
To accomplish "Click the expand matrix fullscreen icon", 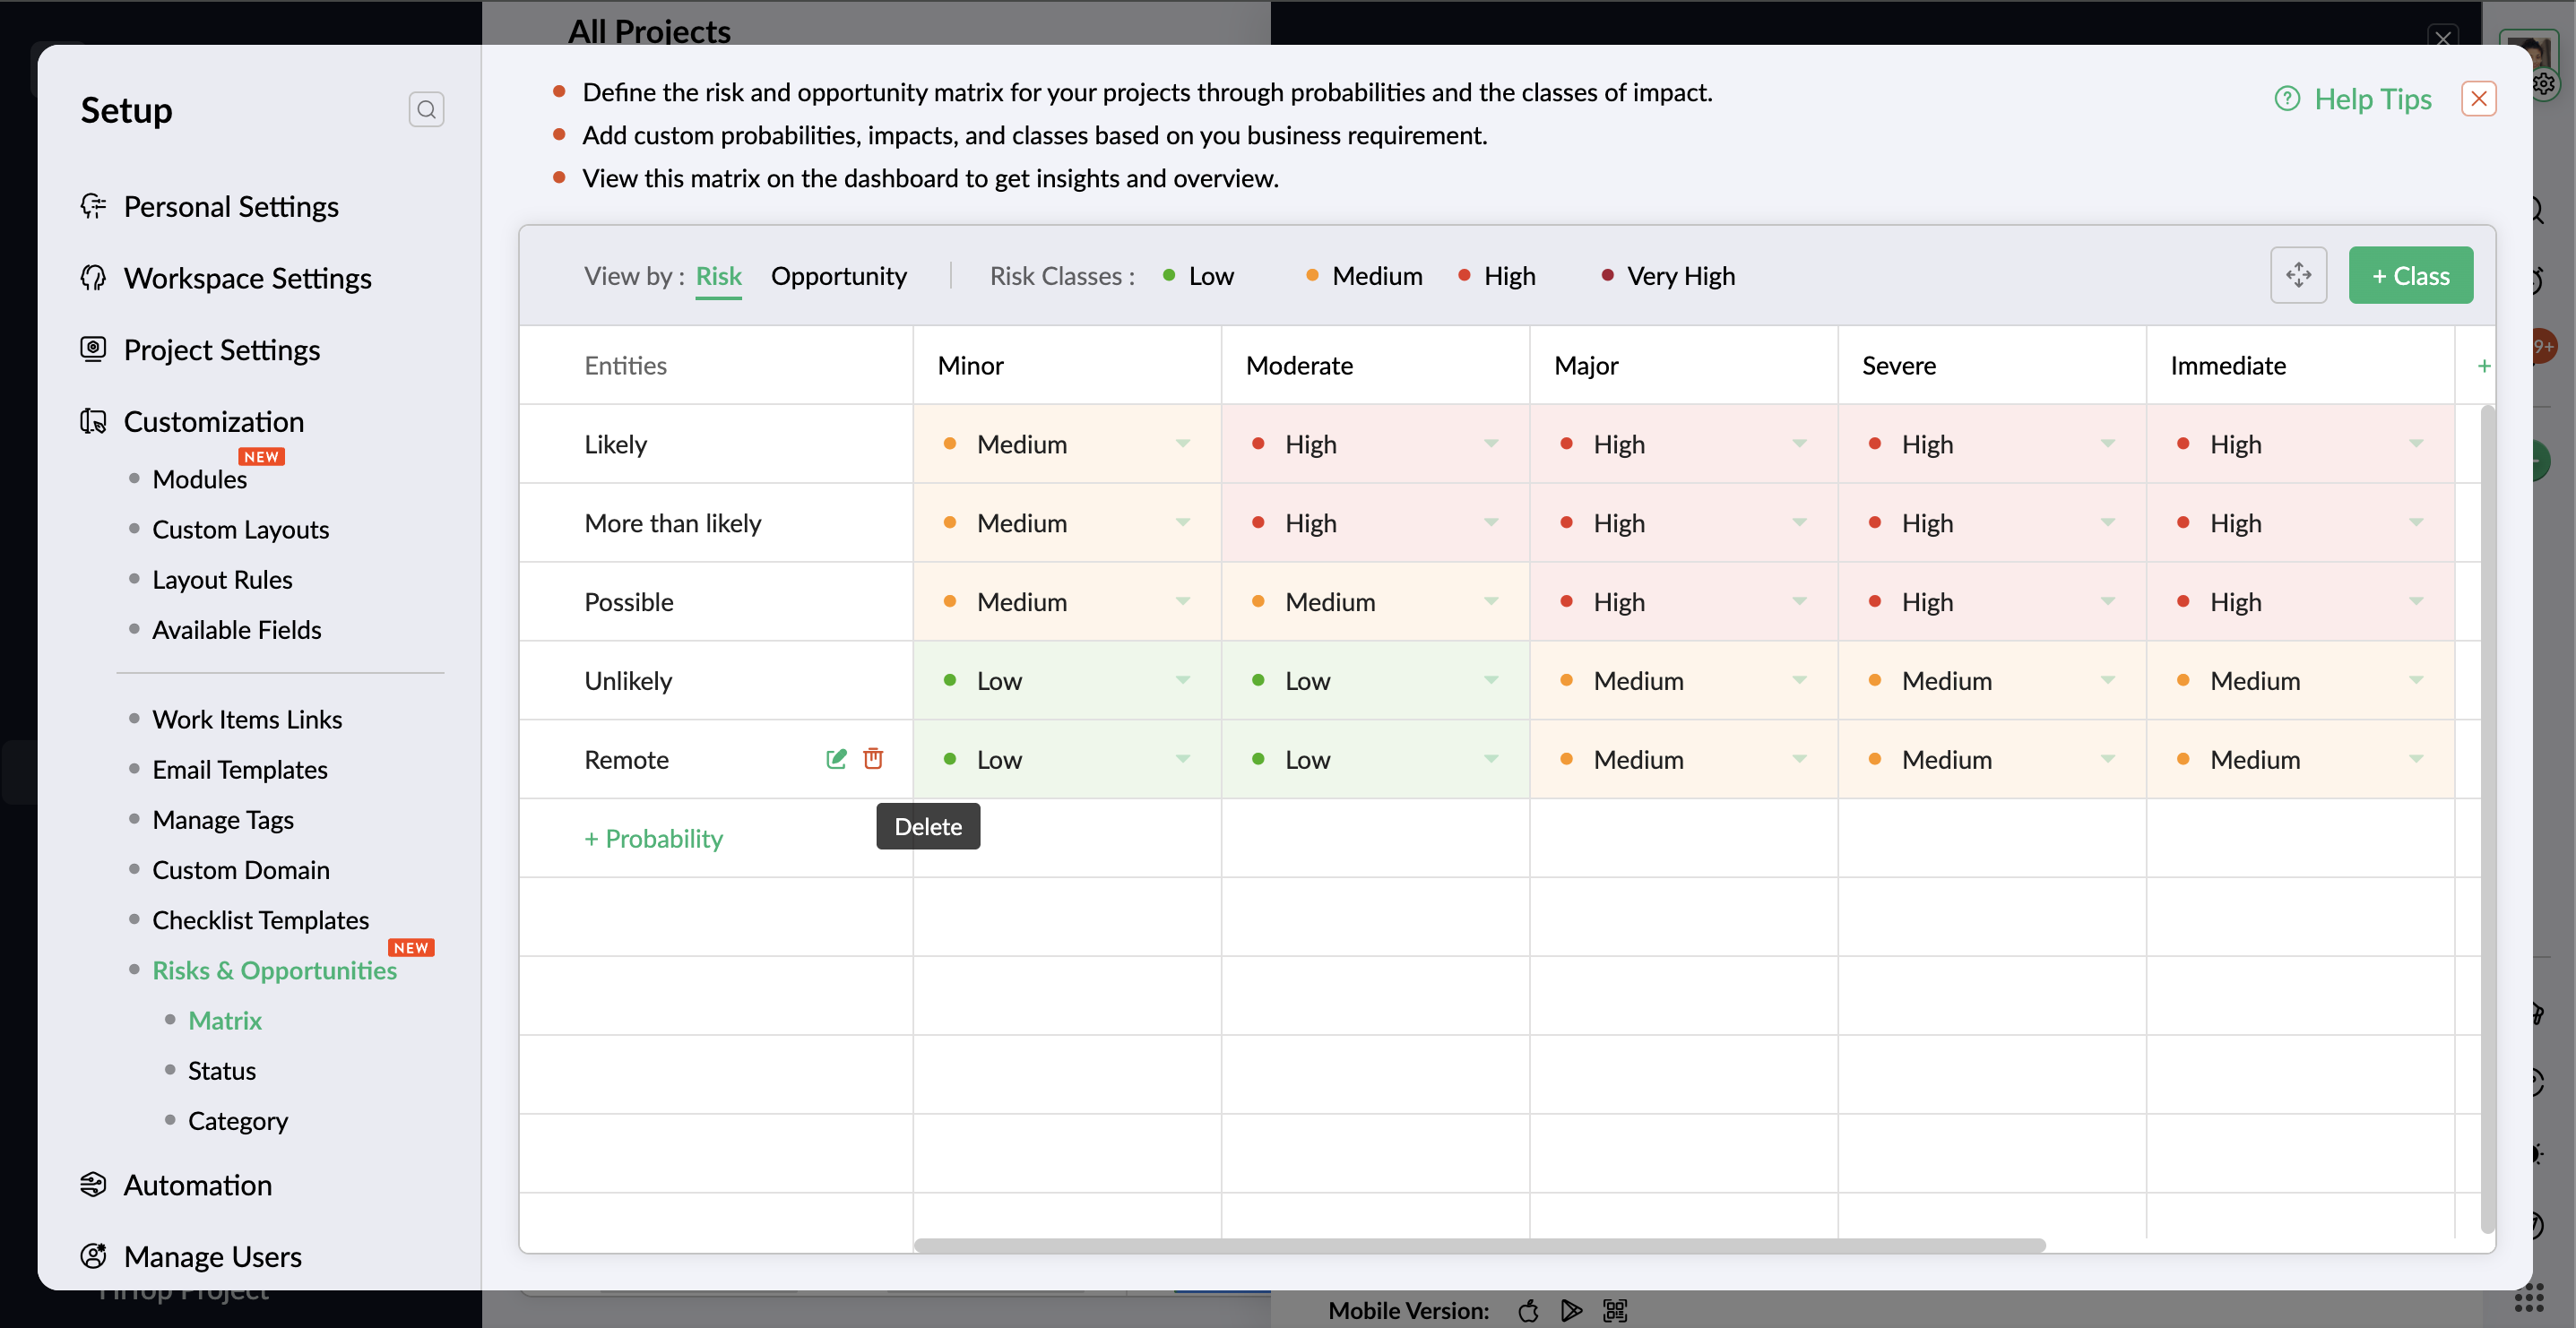I will pos(2298,275).
